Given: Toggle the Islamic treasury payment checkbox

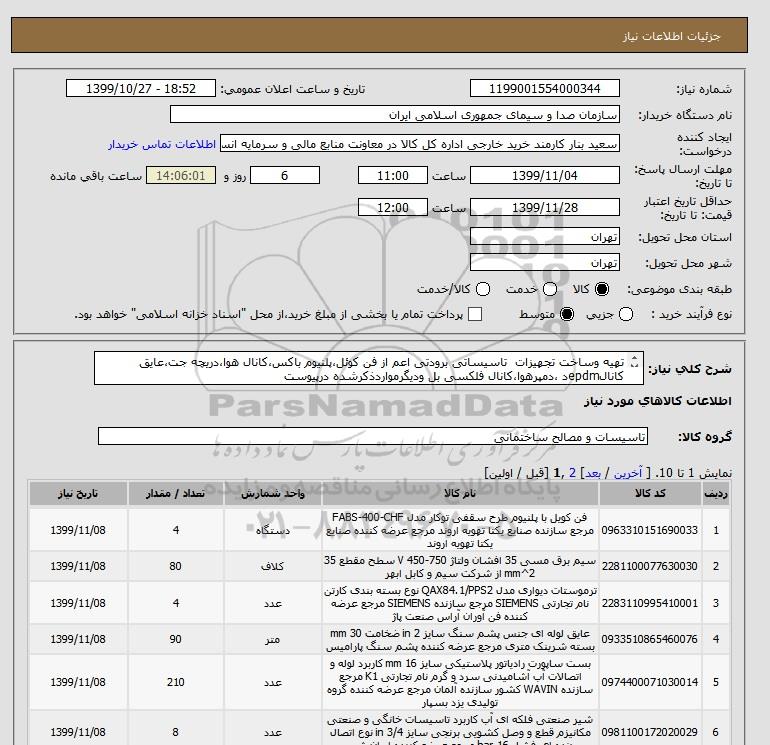Looking at the screenshot, I should coord(475,315).
